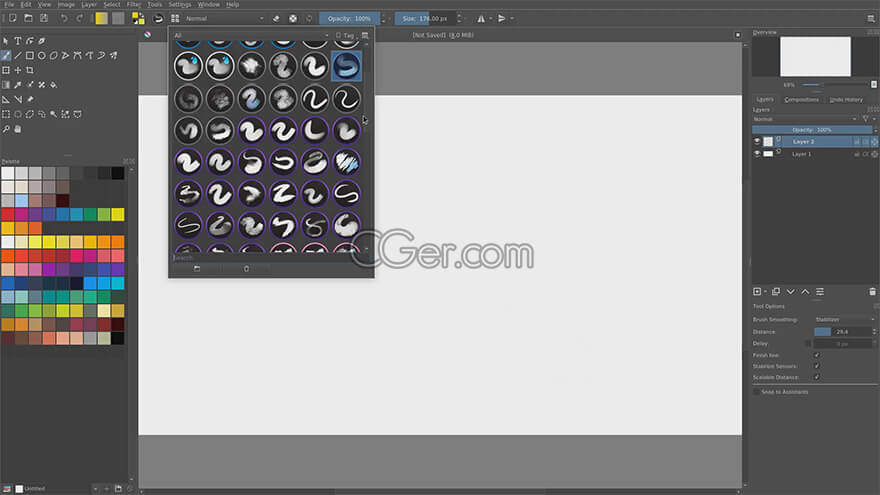Select the Crop tool
The height and width of the screenshot is (495, 880).
point(30,70)
